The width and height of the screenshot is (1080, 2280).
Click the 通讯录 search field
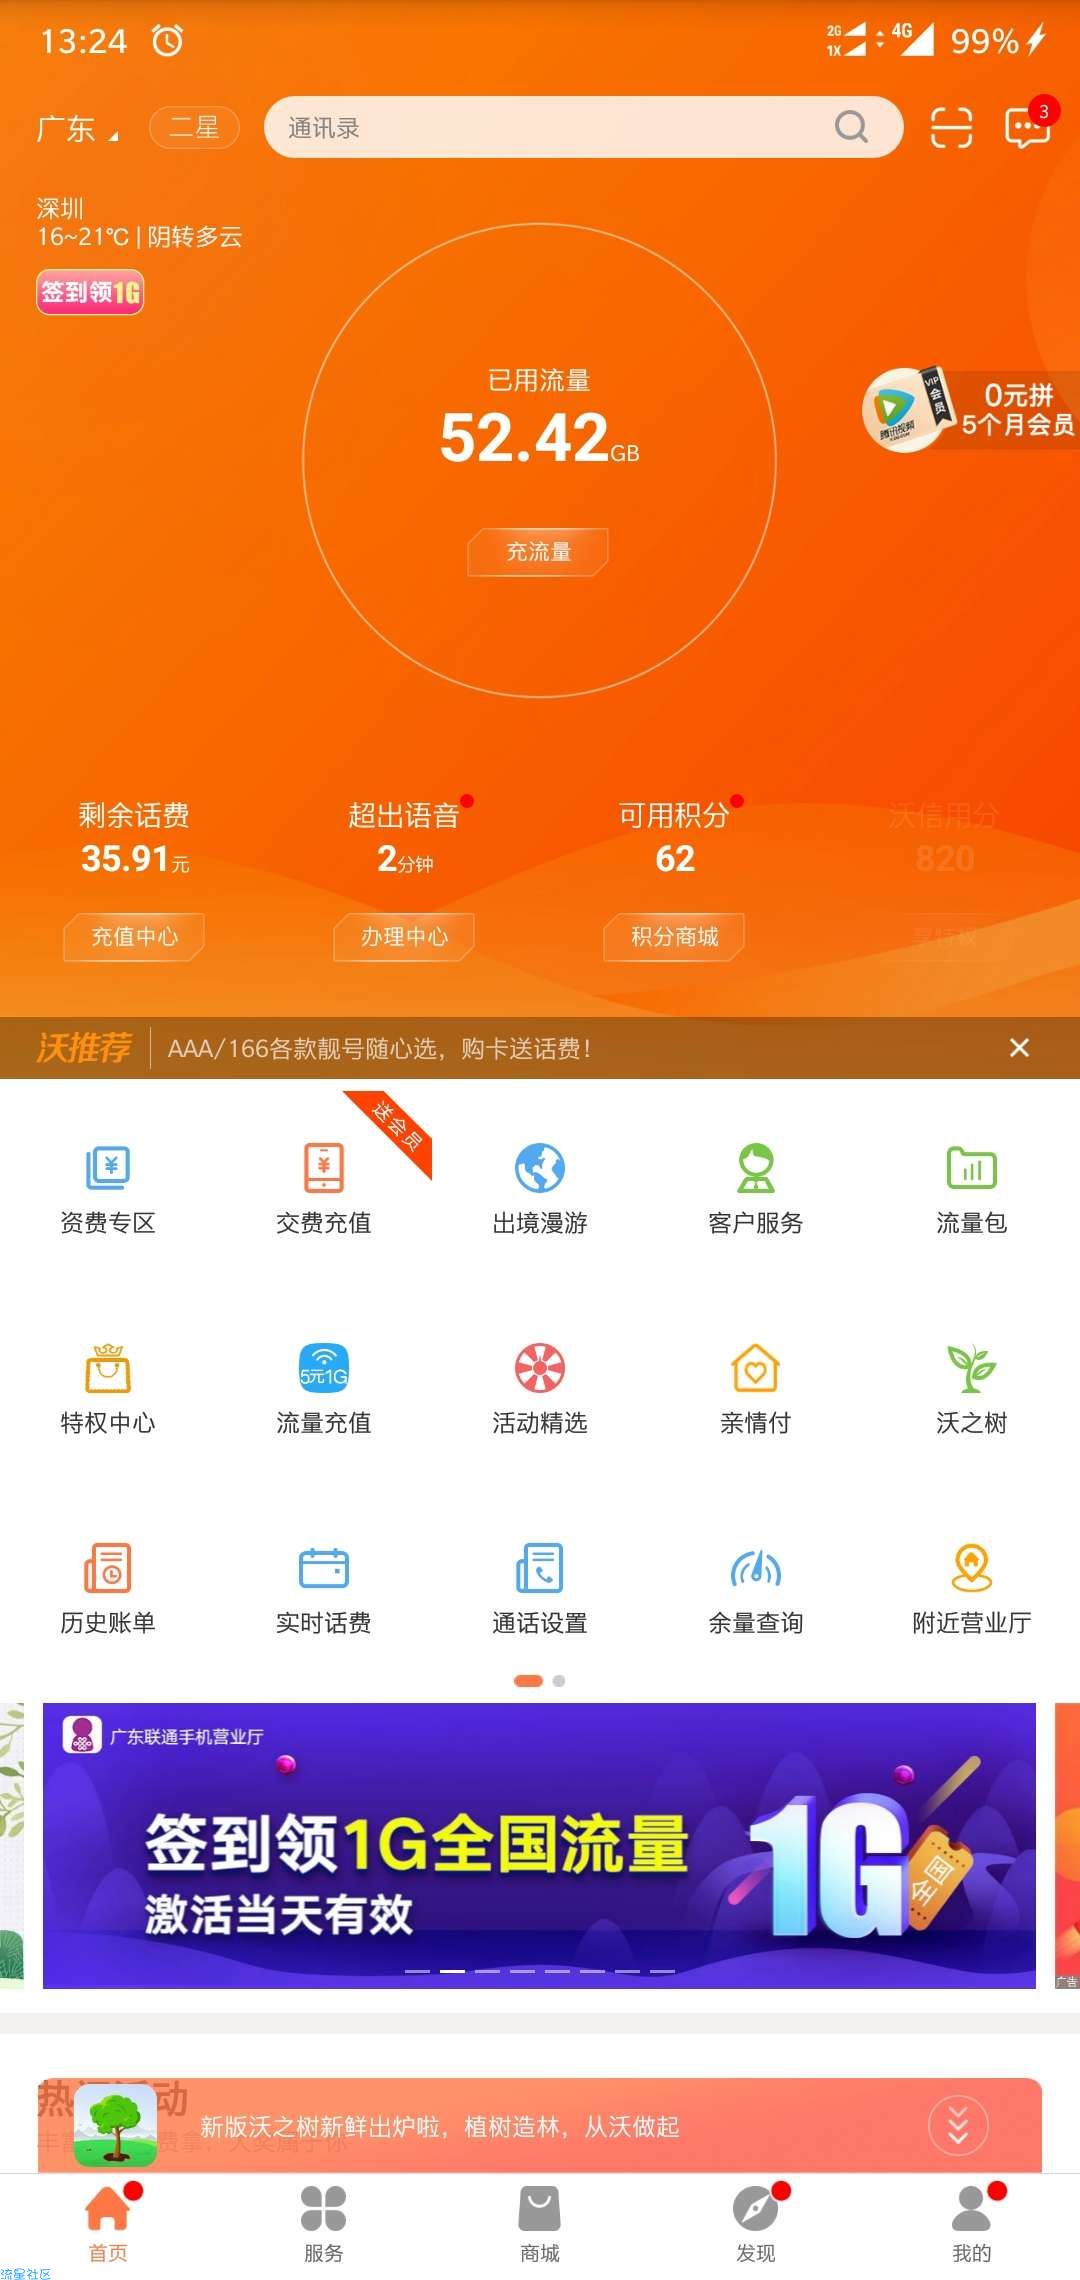583,127
